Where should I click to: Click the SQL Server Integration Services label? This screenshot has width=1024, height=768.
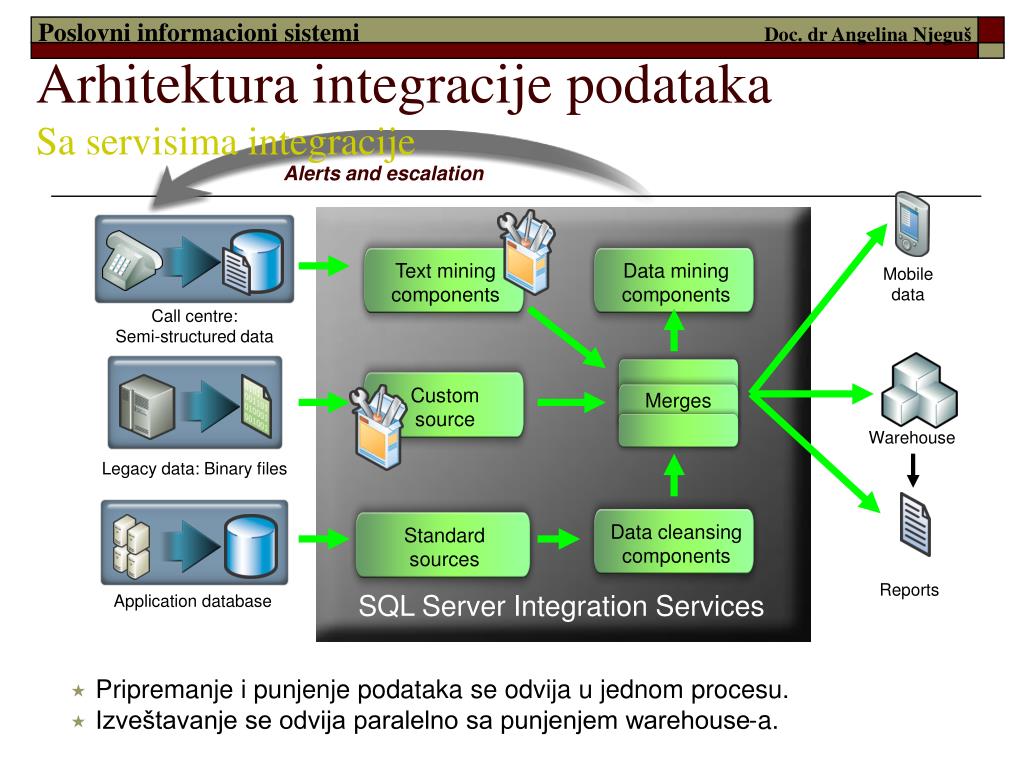pyautogui.click(x=561, y=606)
